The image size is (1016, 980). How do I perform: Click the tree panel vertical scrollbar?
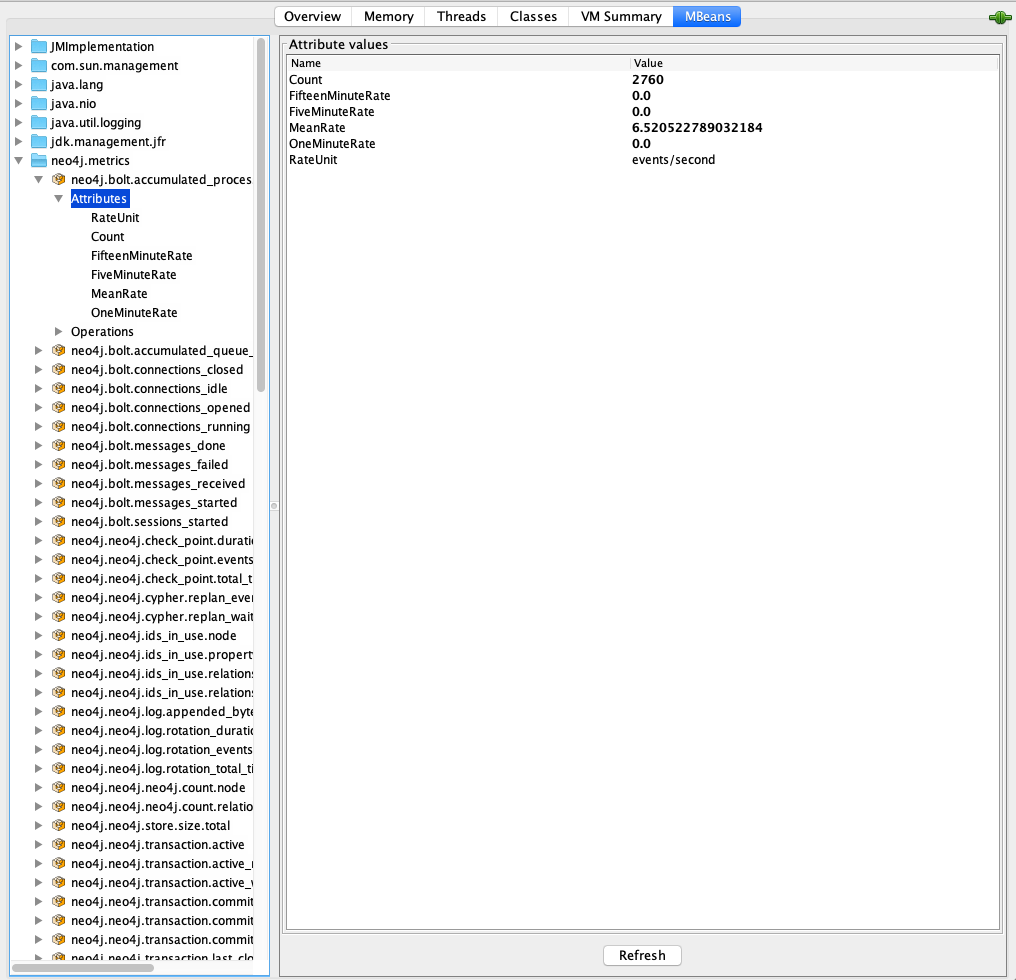click(261, 215)
